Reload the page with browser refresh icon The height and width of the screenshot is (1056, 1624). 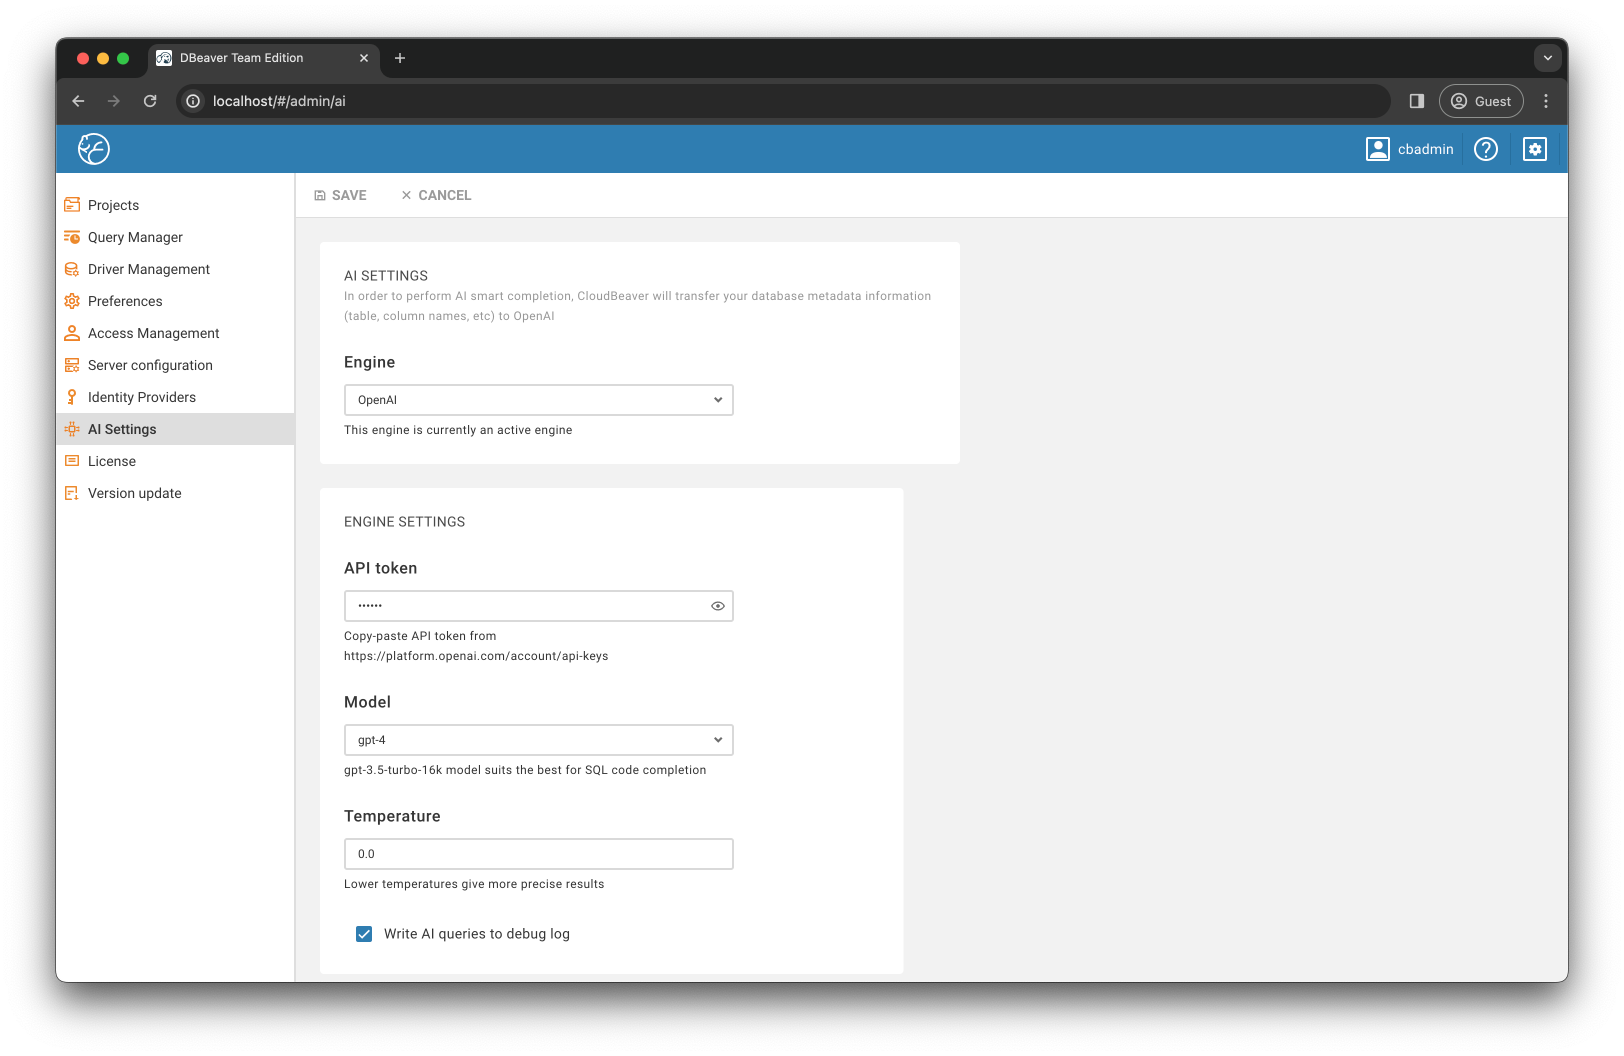[x=150, y=101]
